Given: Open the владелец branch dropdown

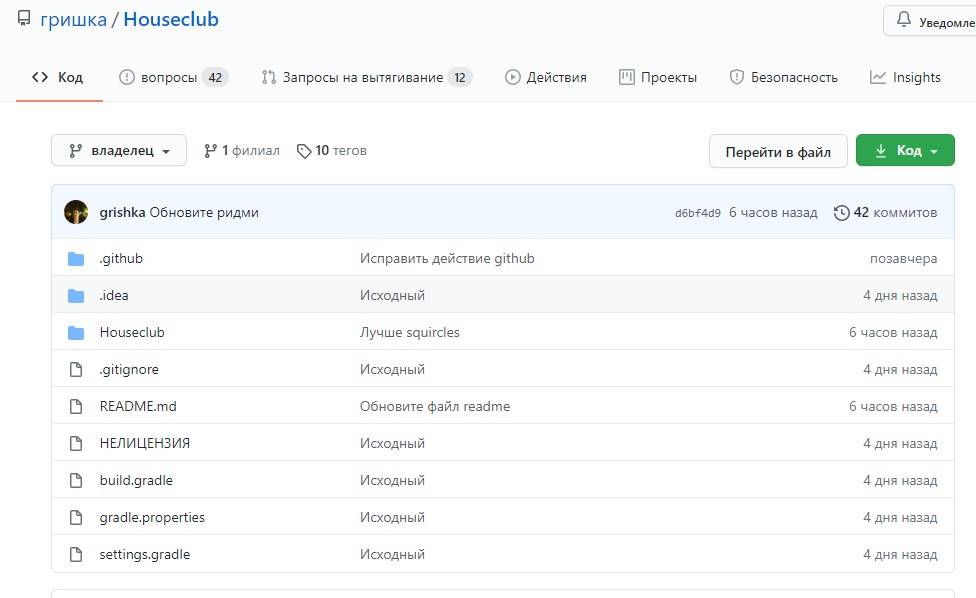Looking at the screenshot, I should tap(118, 151).
